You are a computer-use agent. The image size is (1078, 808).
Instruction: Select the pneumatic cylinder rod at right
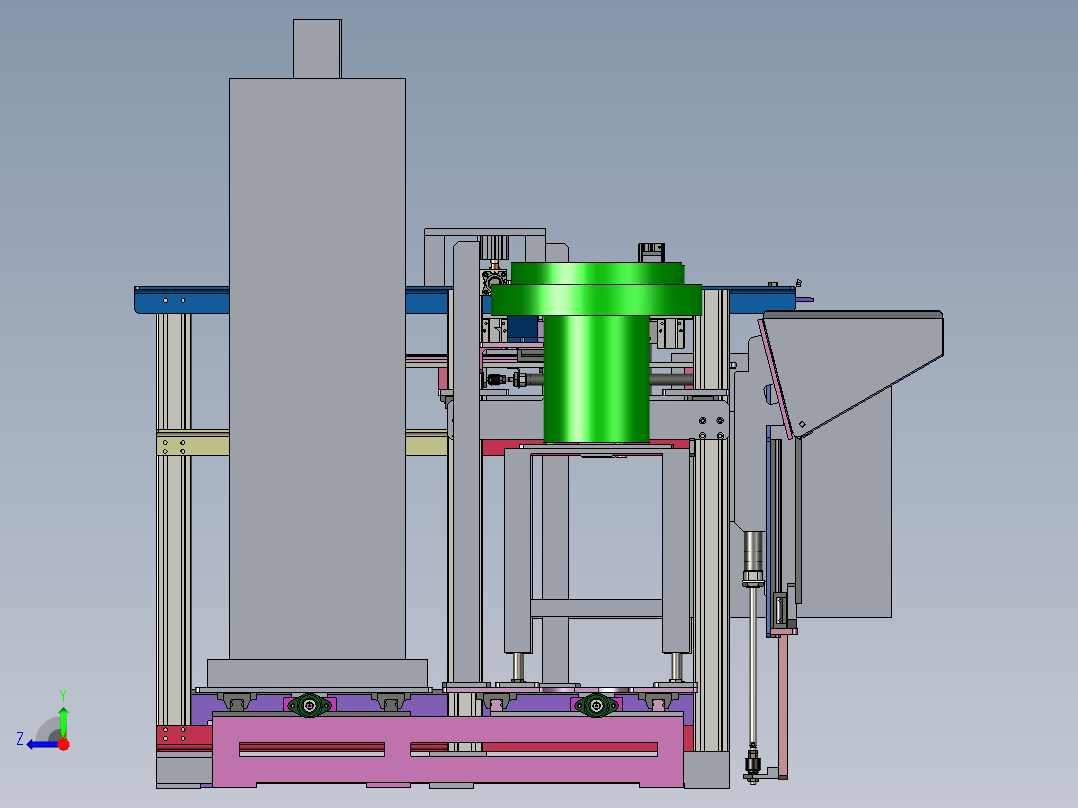tap(754, 664)
